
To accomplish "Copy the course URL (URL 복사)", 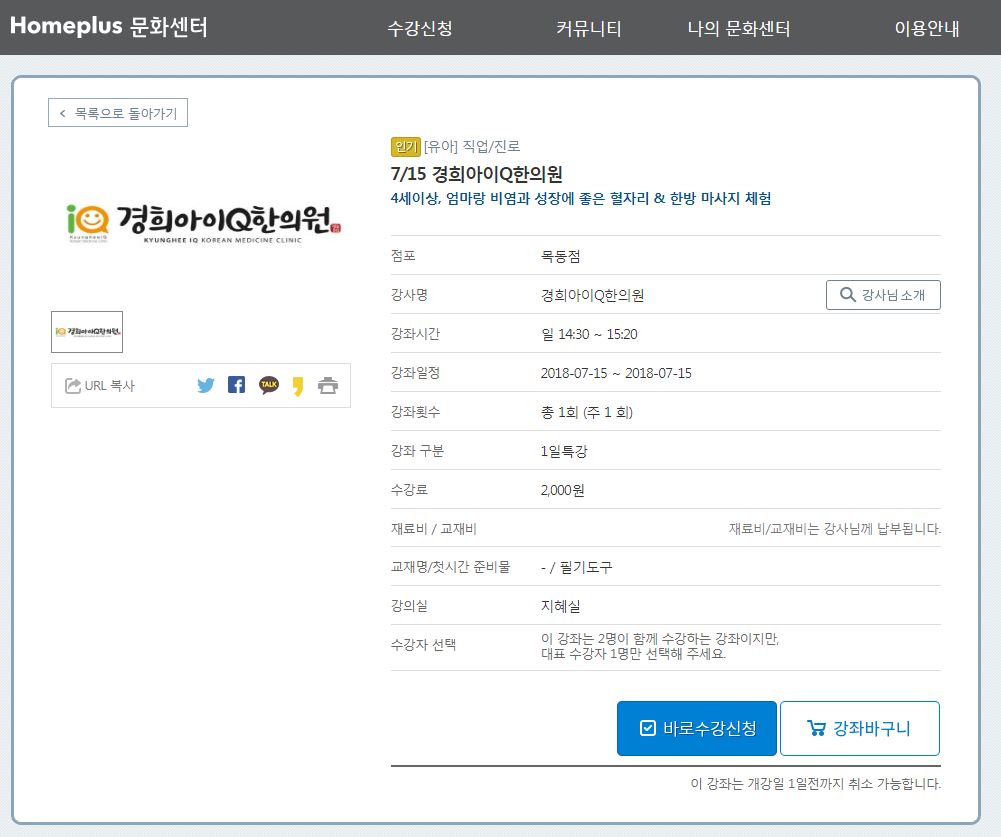I will pos(100,386).
